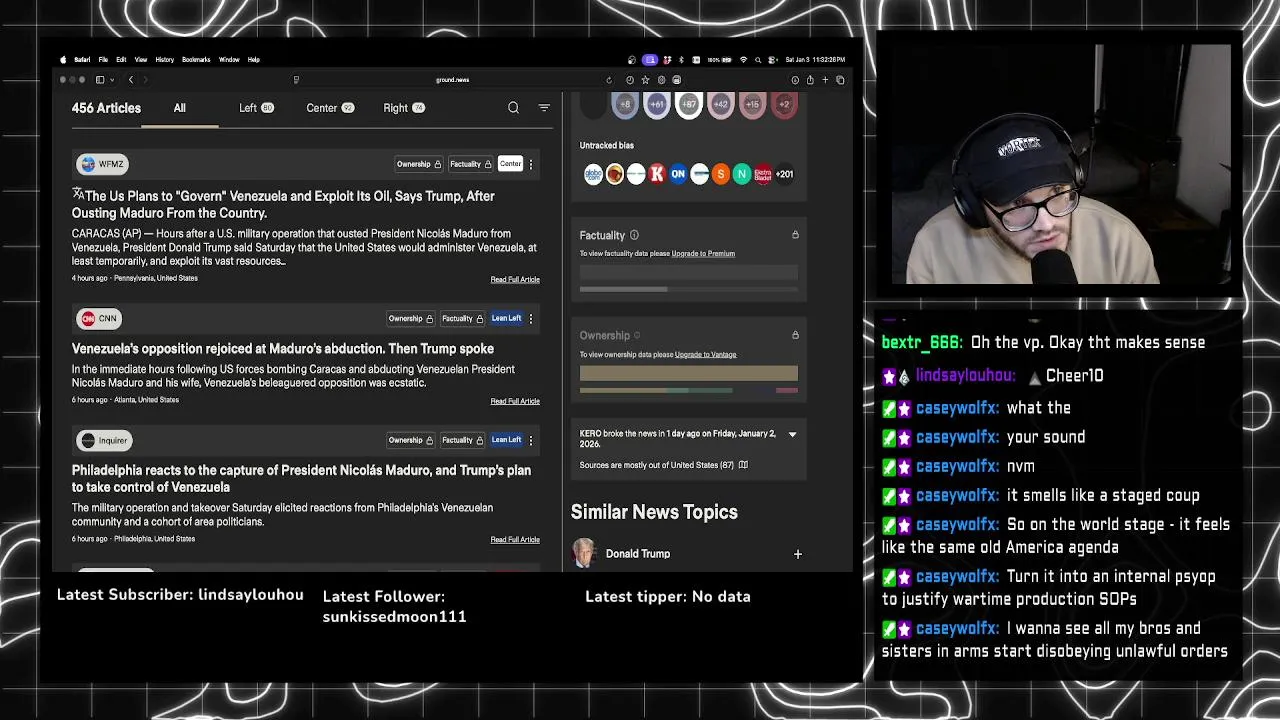Select the +87 center bias bubble
This screenshot has height=720, width=1280.
tap(688, 104)
